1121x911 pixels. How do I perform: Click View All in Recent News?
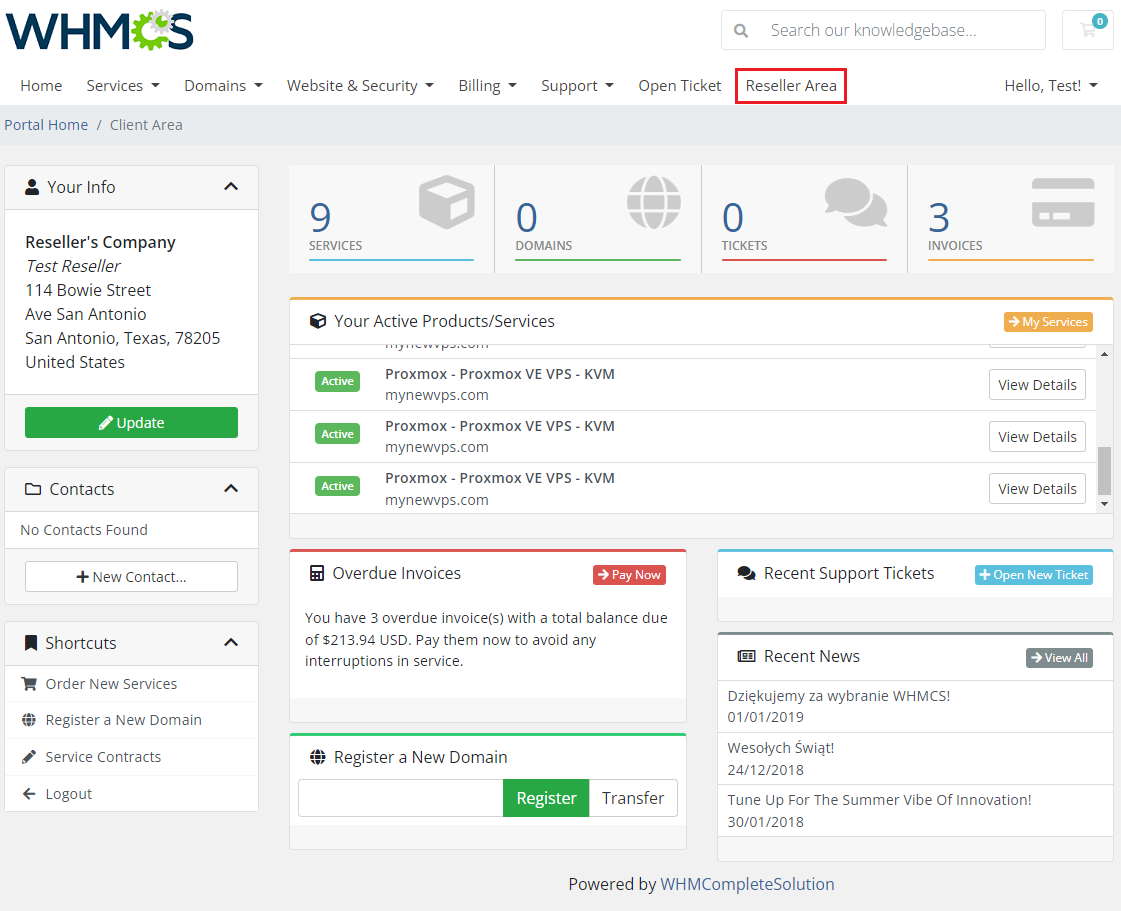[x=1060, y=658]
